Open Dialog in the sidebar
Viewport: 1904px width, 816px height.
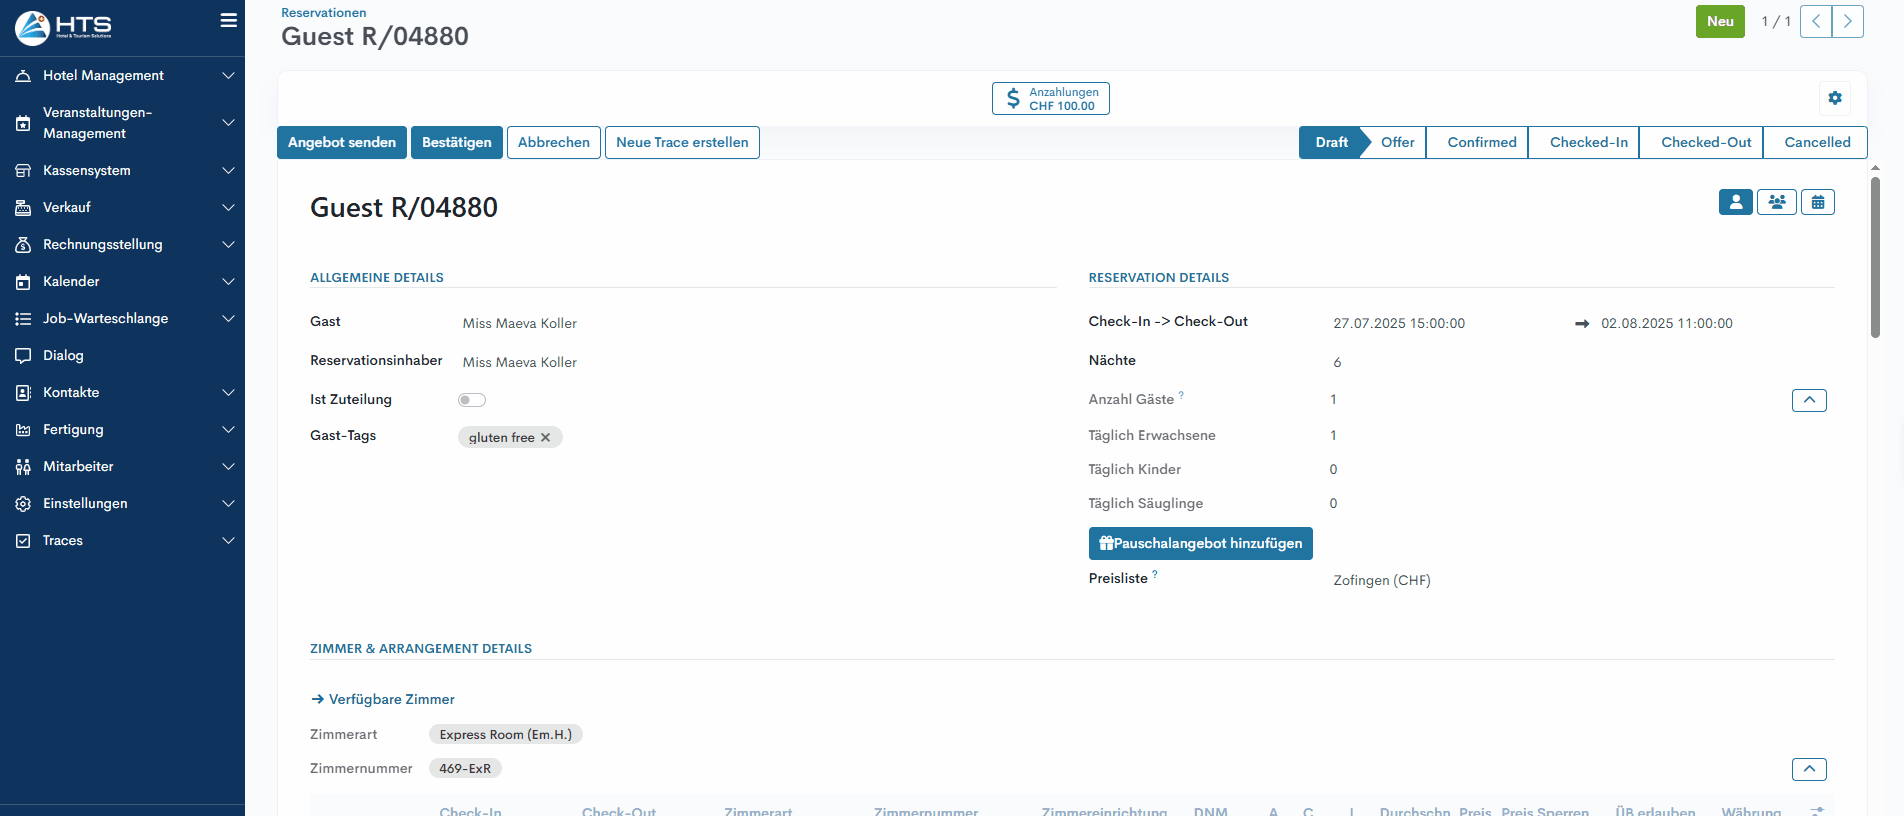(x=63, y=356)
